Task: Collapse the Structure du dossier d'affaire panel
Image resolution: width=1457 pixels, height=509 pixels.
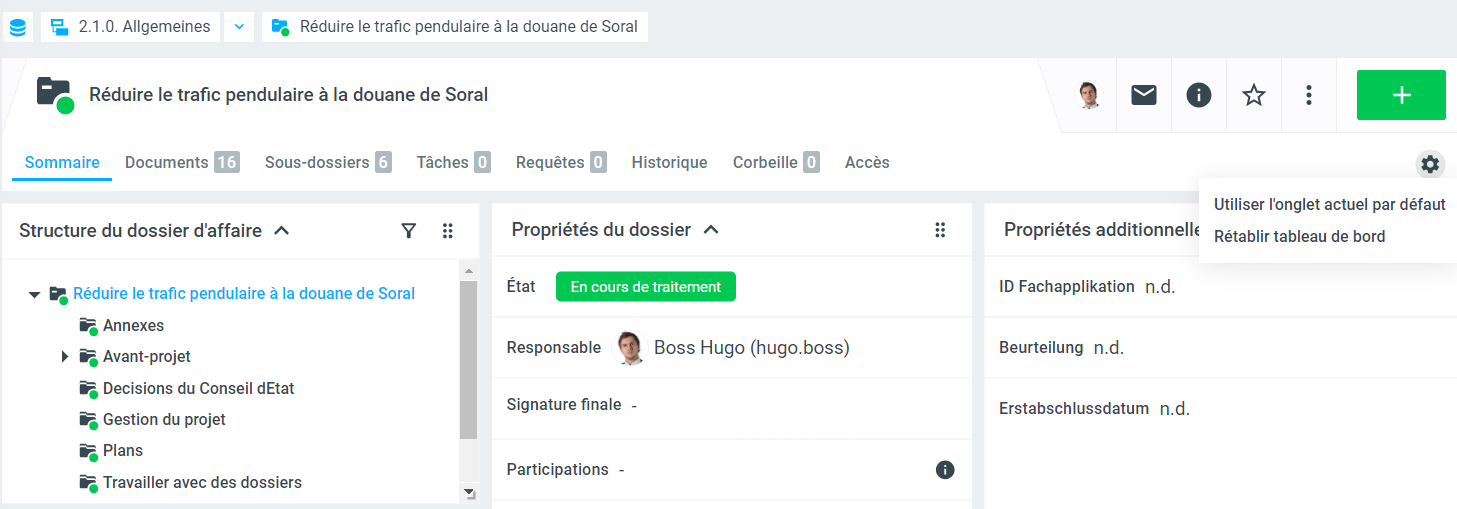Action: pos(282,231)
